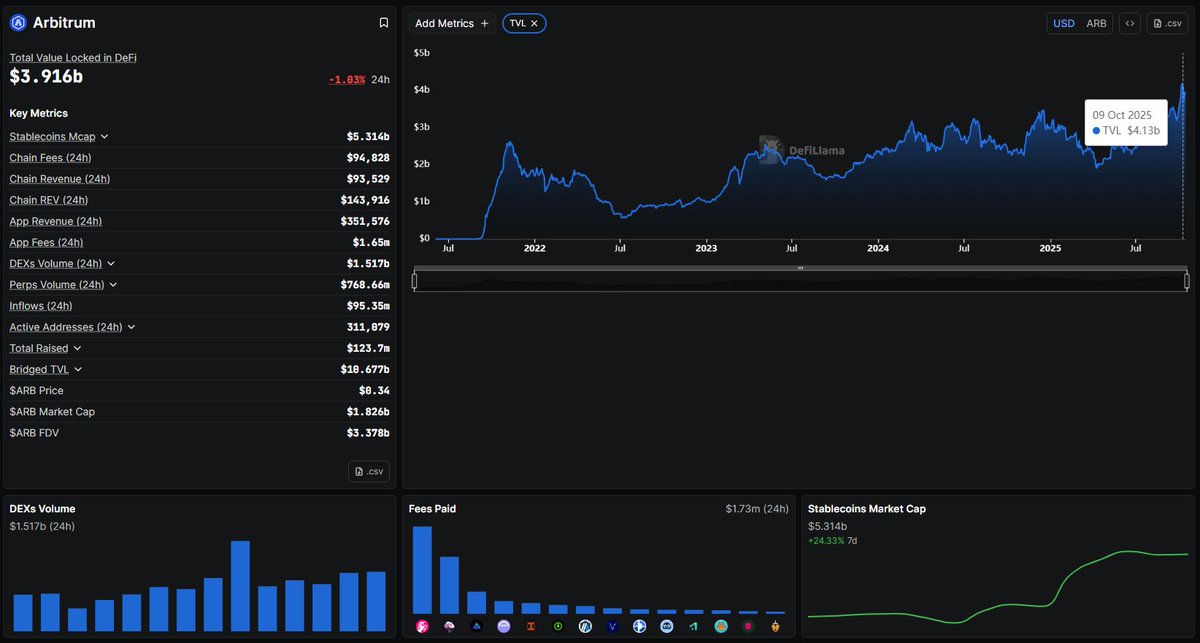
Task: Remove the TVL metric chip
Action: point(535,23)
